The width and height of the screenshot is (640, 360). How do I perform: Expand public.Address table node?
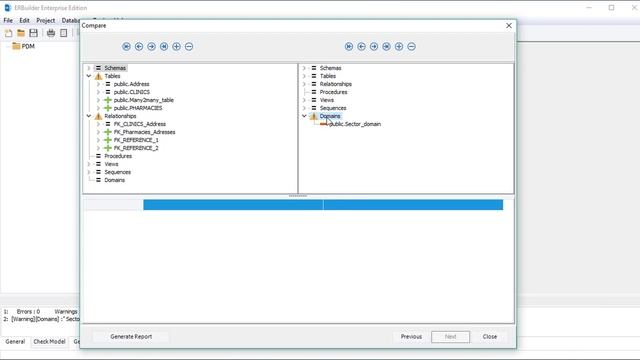[98, 84]
